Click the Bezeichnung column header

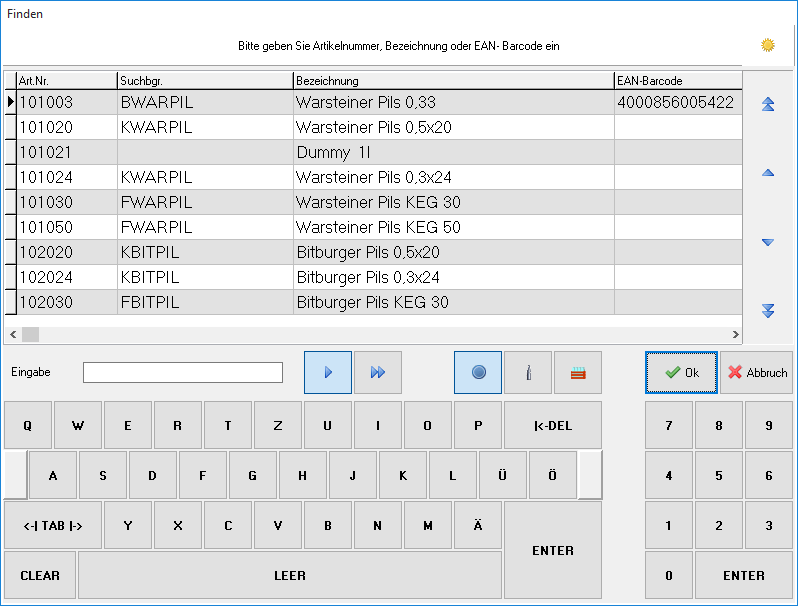tap(454, 81)
